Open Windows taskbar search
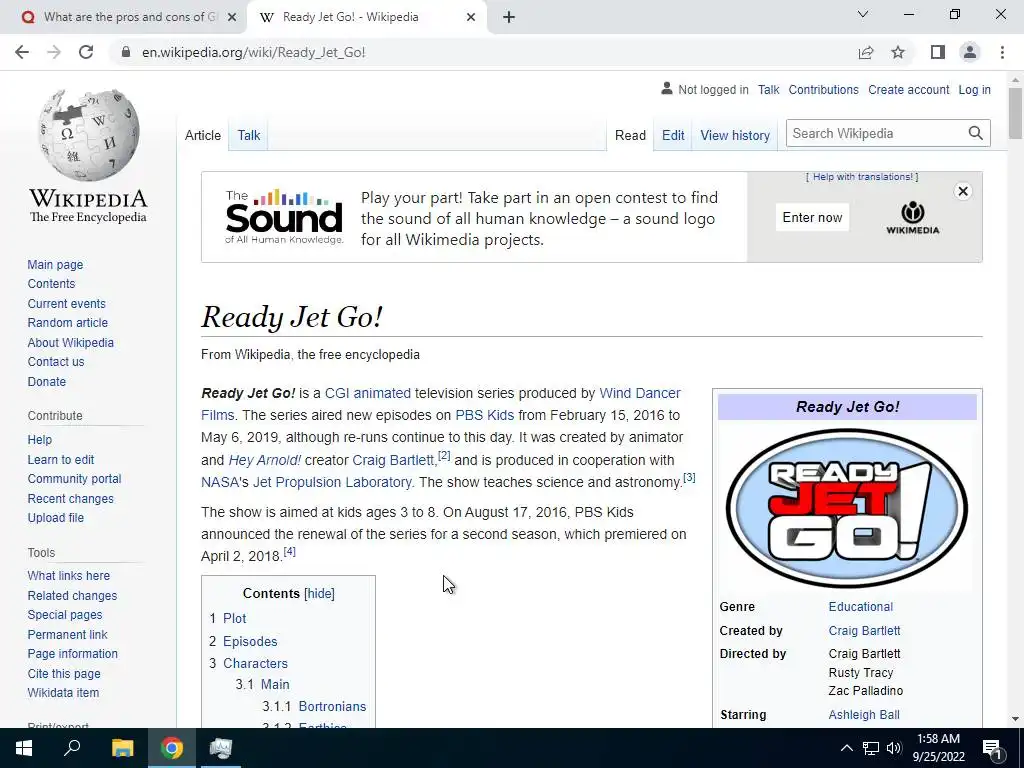 click(72, 748)
